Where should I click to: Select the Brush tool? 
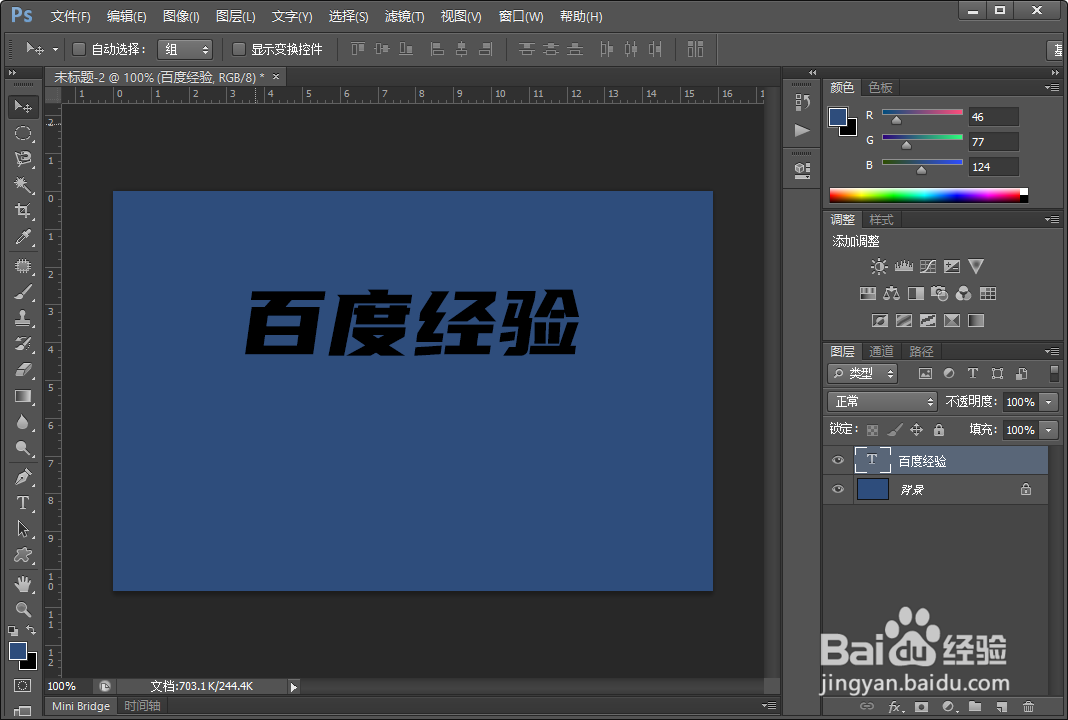pos(23,292)
